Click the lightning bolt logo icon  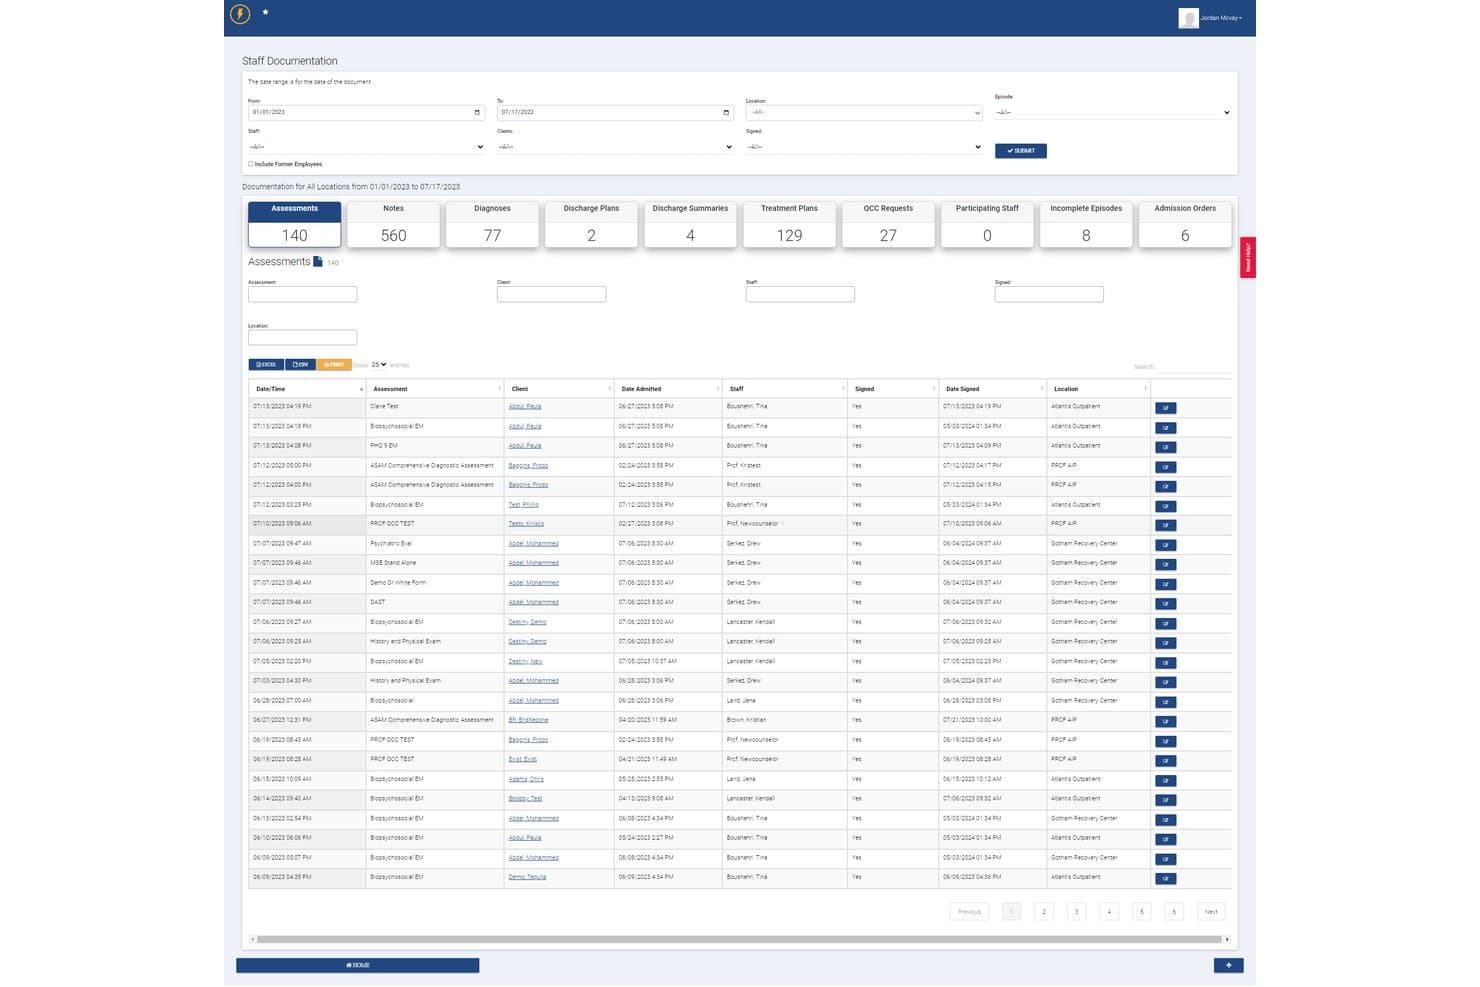(x=240, y=13)
